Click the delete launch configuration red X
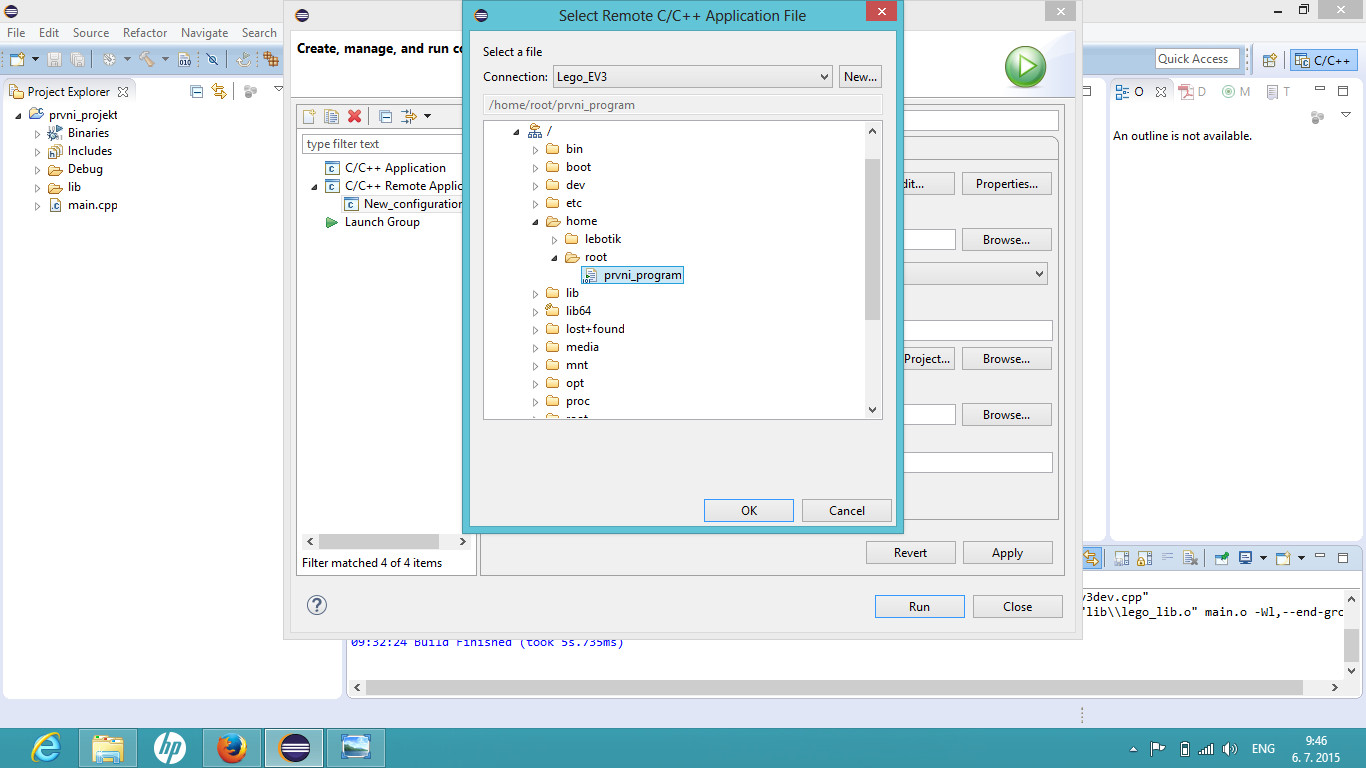This screenshot has width=1366, height=768. 354,117
